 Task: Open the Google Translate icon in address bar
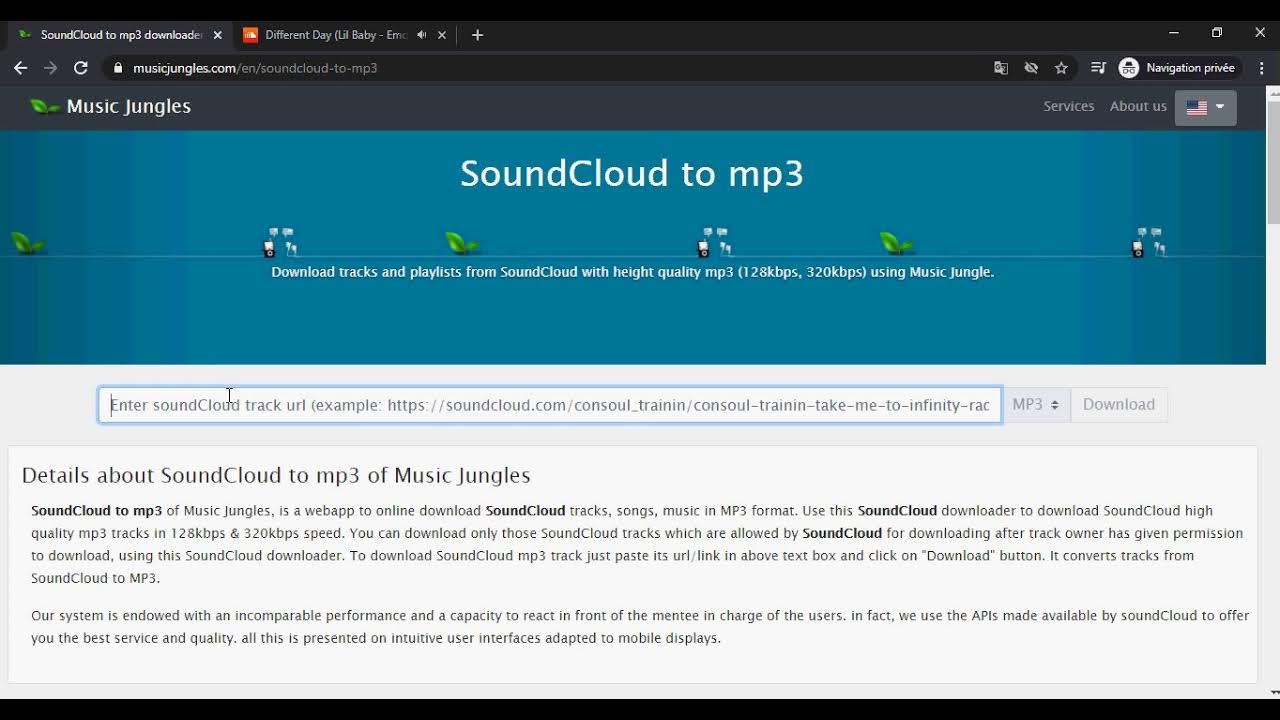pyautogui.click(x=1001, y=67)
